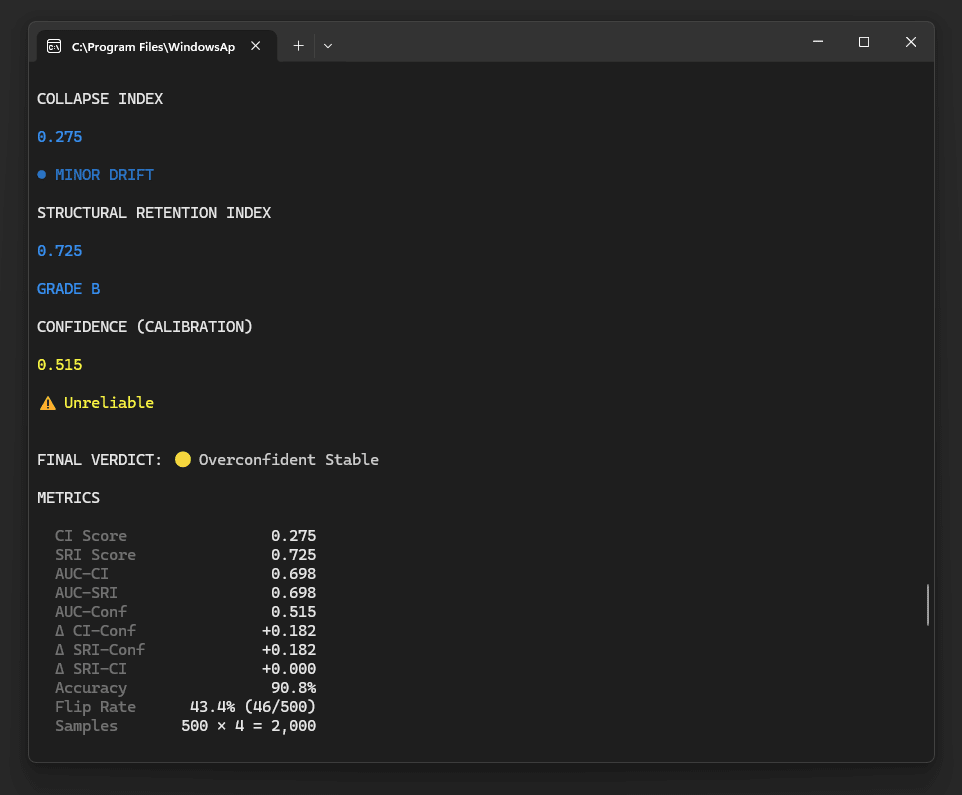Close the C:\Program Files\WindowsAp tab

256,46
